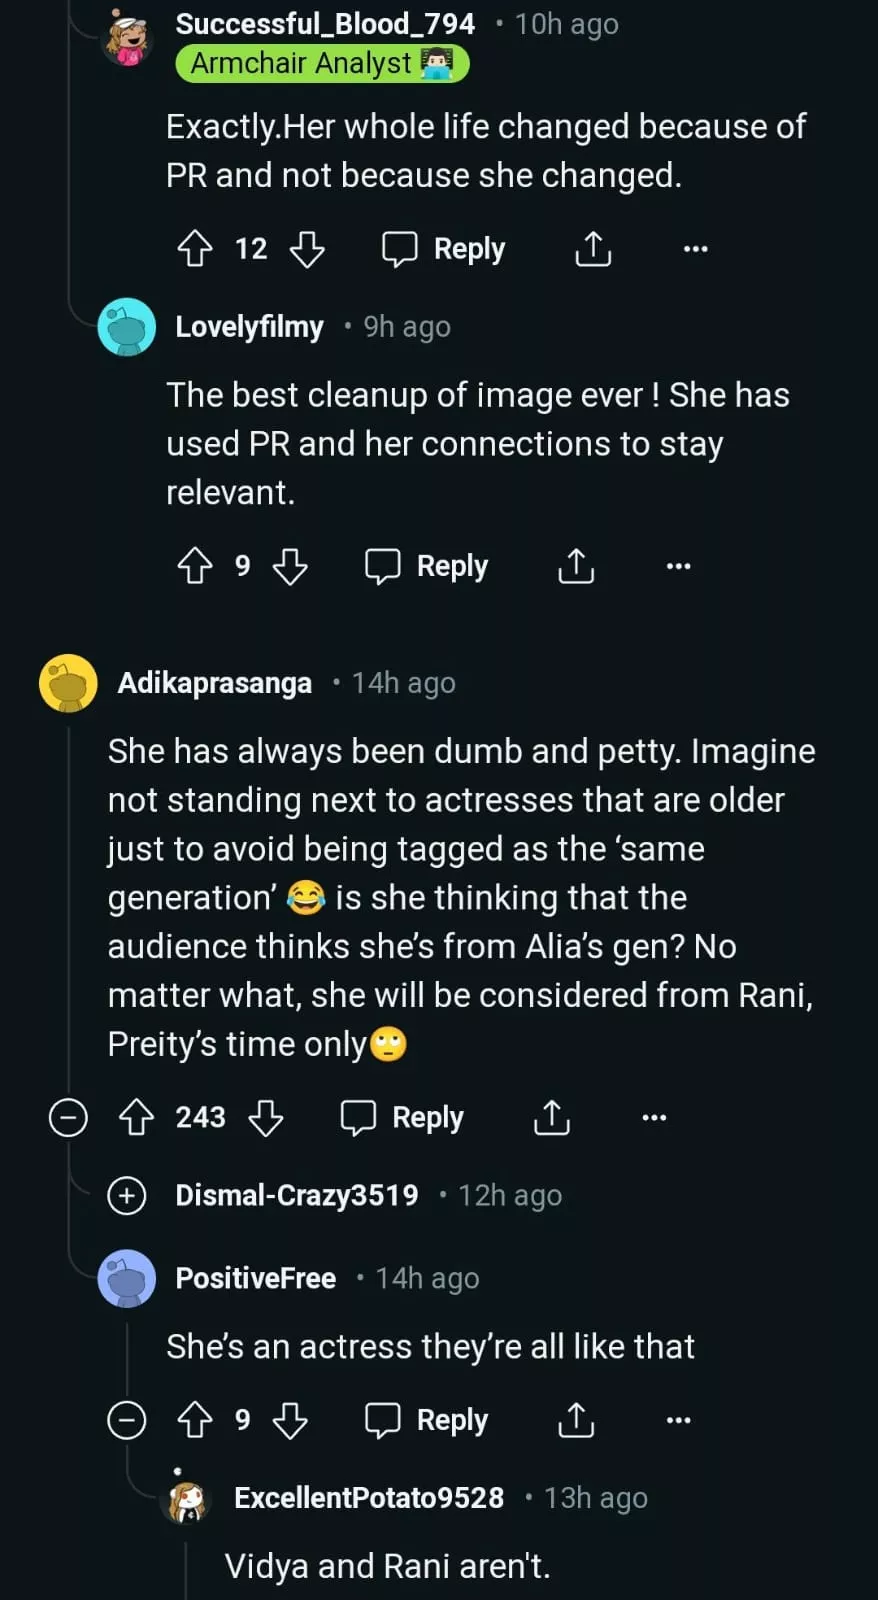Image resolution: width=878 pixels, height=1600 pixels.
Task: Reply to Adikaprasanga's comment
Action: (402, 1117)
